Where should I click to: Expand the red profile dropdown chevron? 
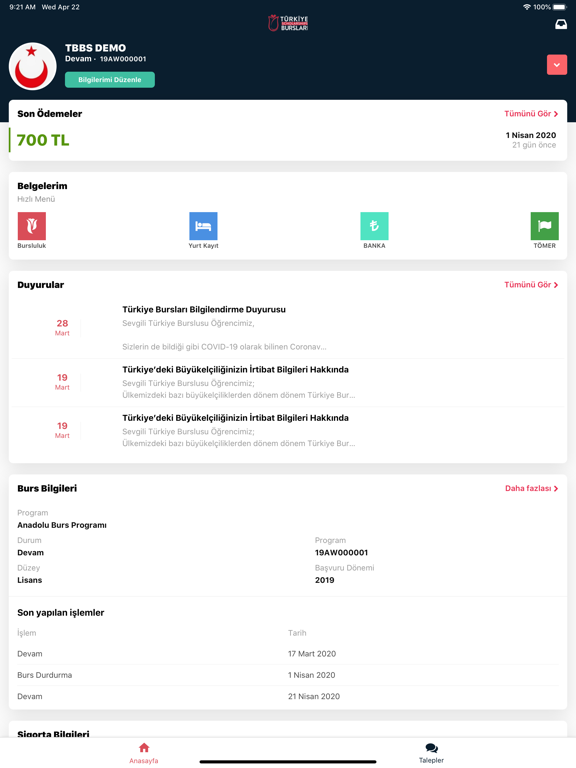[x=556, y=65]
